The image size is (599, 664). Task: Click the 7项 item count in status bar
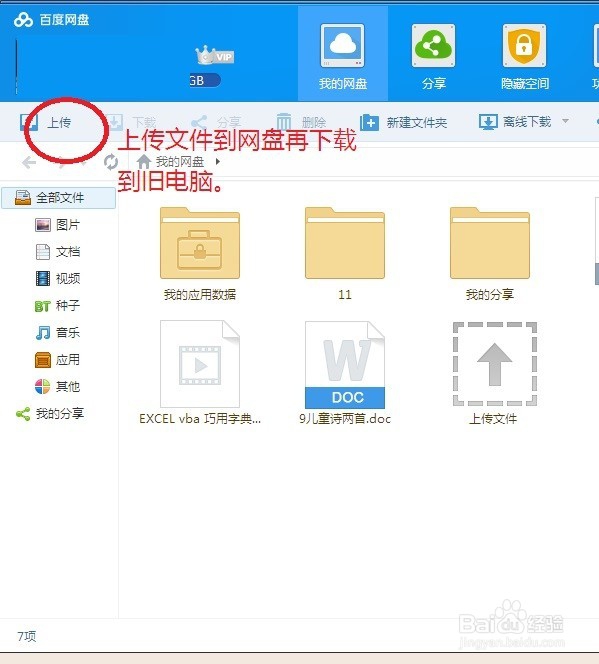(x=27, y=636)
